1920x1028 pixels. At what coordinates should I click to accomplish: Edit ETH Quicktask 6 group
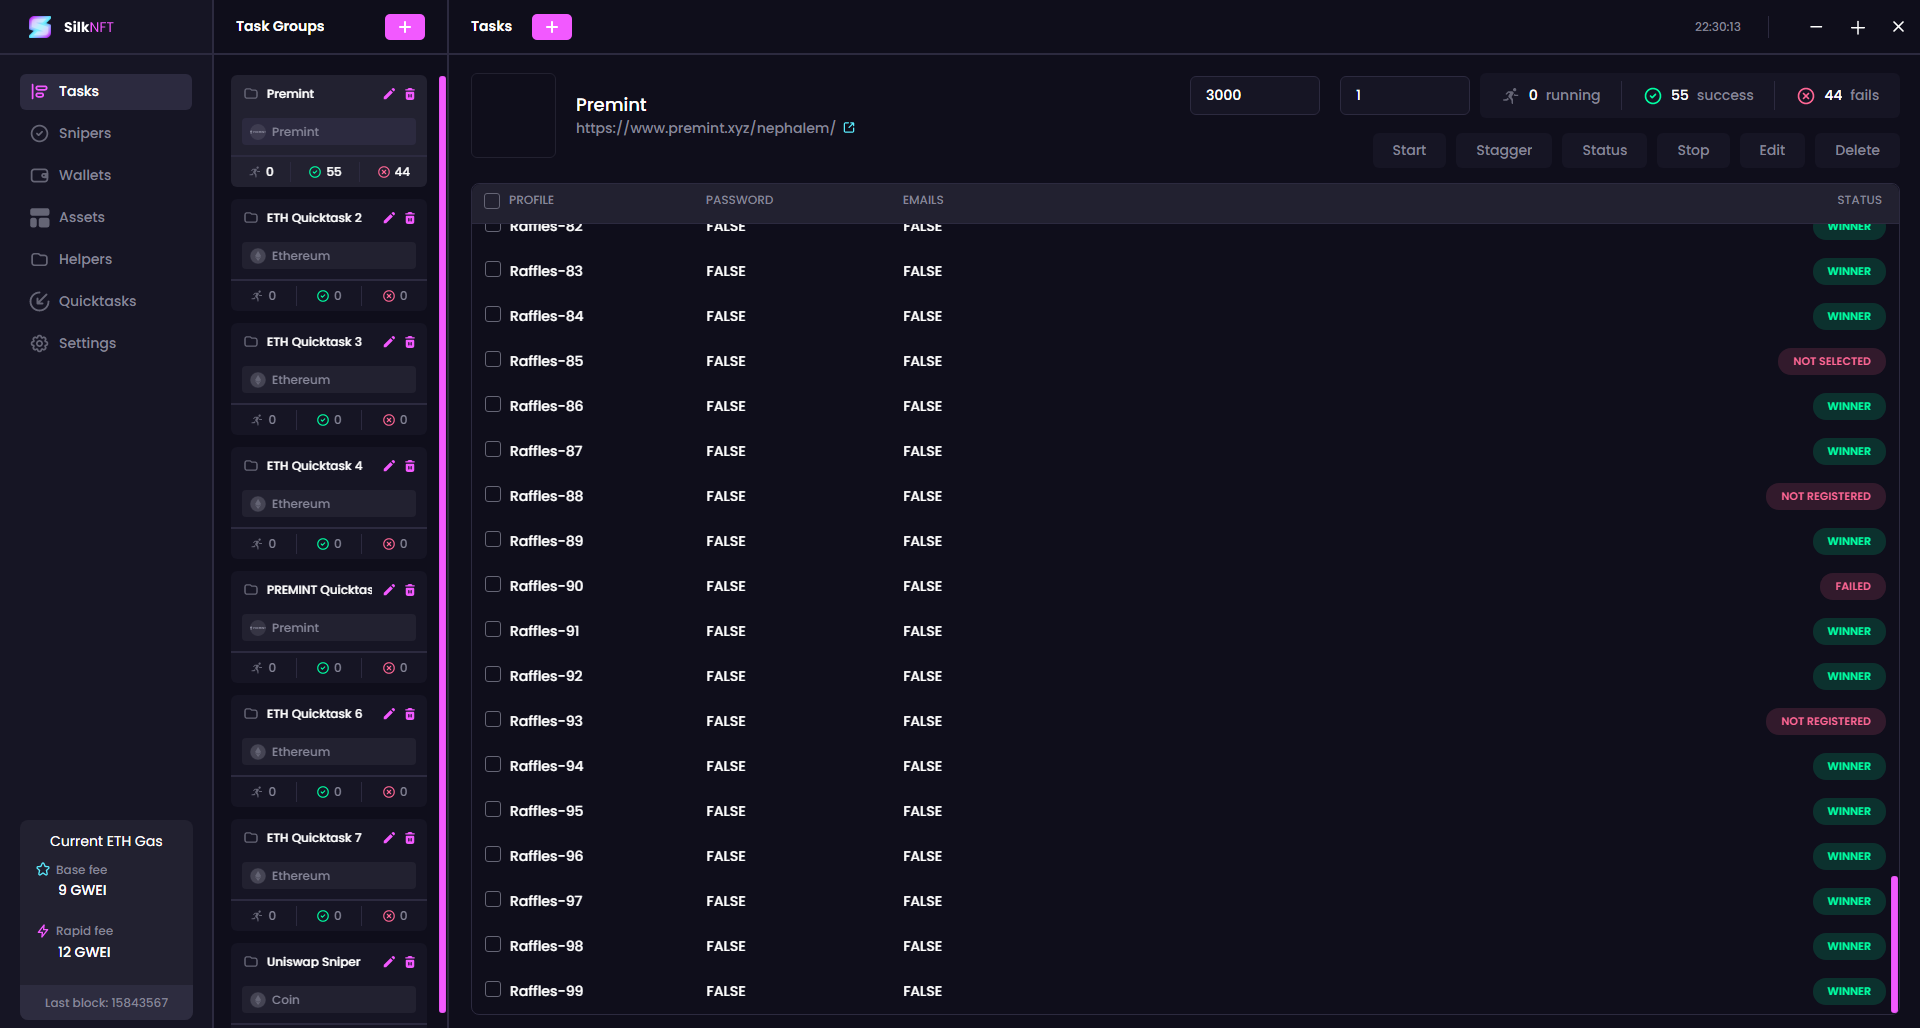pyautogui.click(x=389, y=714)
